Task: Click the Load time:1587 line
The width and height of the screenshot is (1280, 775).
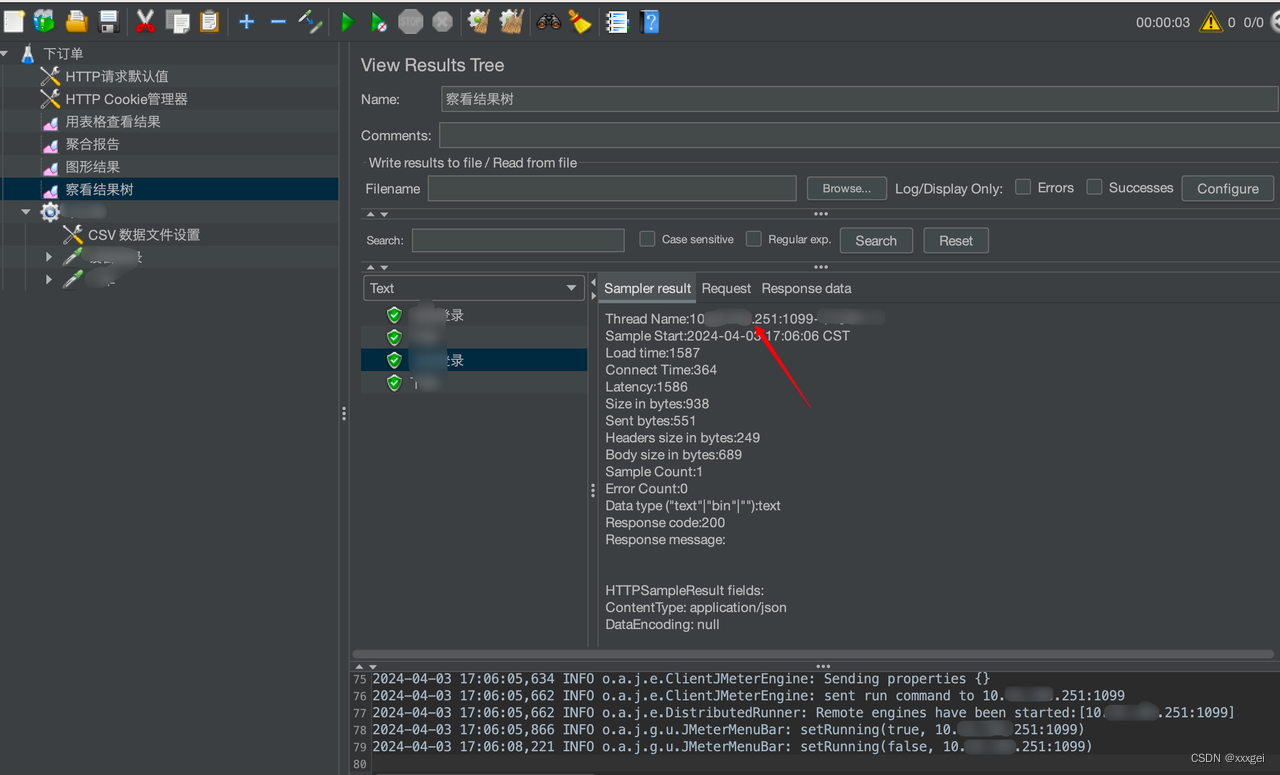Action: coord(653,353)
